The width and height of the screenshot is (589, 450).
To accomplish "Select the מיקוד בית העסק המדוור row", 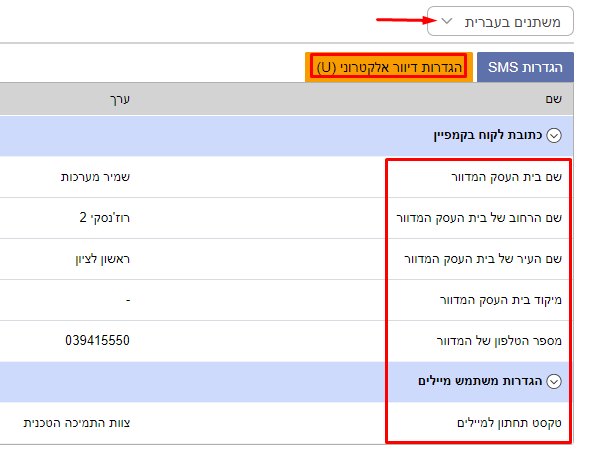I will click(x=287, y=300).
